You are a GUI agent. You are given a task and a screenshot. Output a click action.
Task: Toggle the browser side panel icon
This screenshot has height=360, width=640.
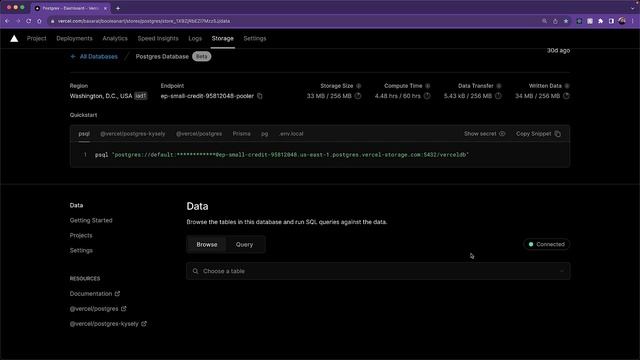611,21
